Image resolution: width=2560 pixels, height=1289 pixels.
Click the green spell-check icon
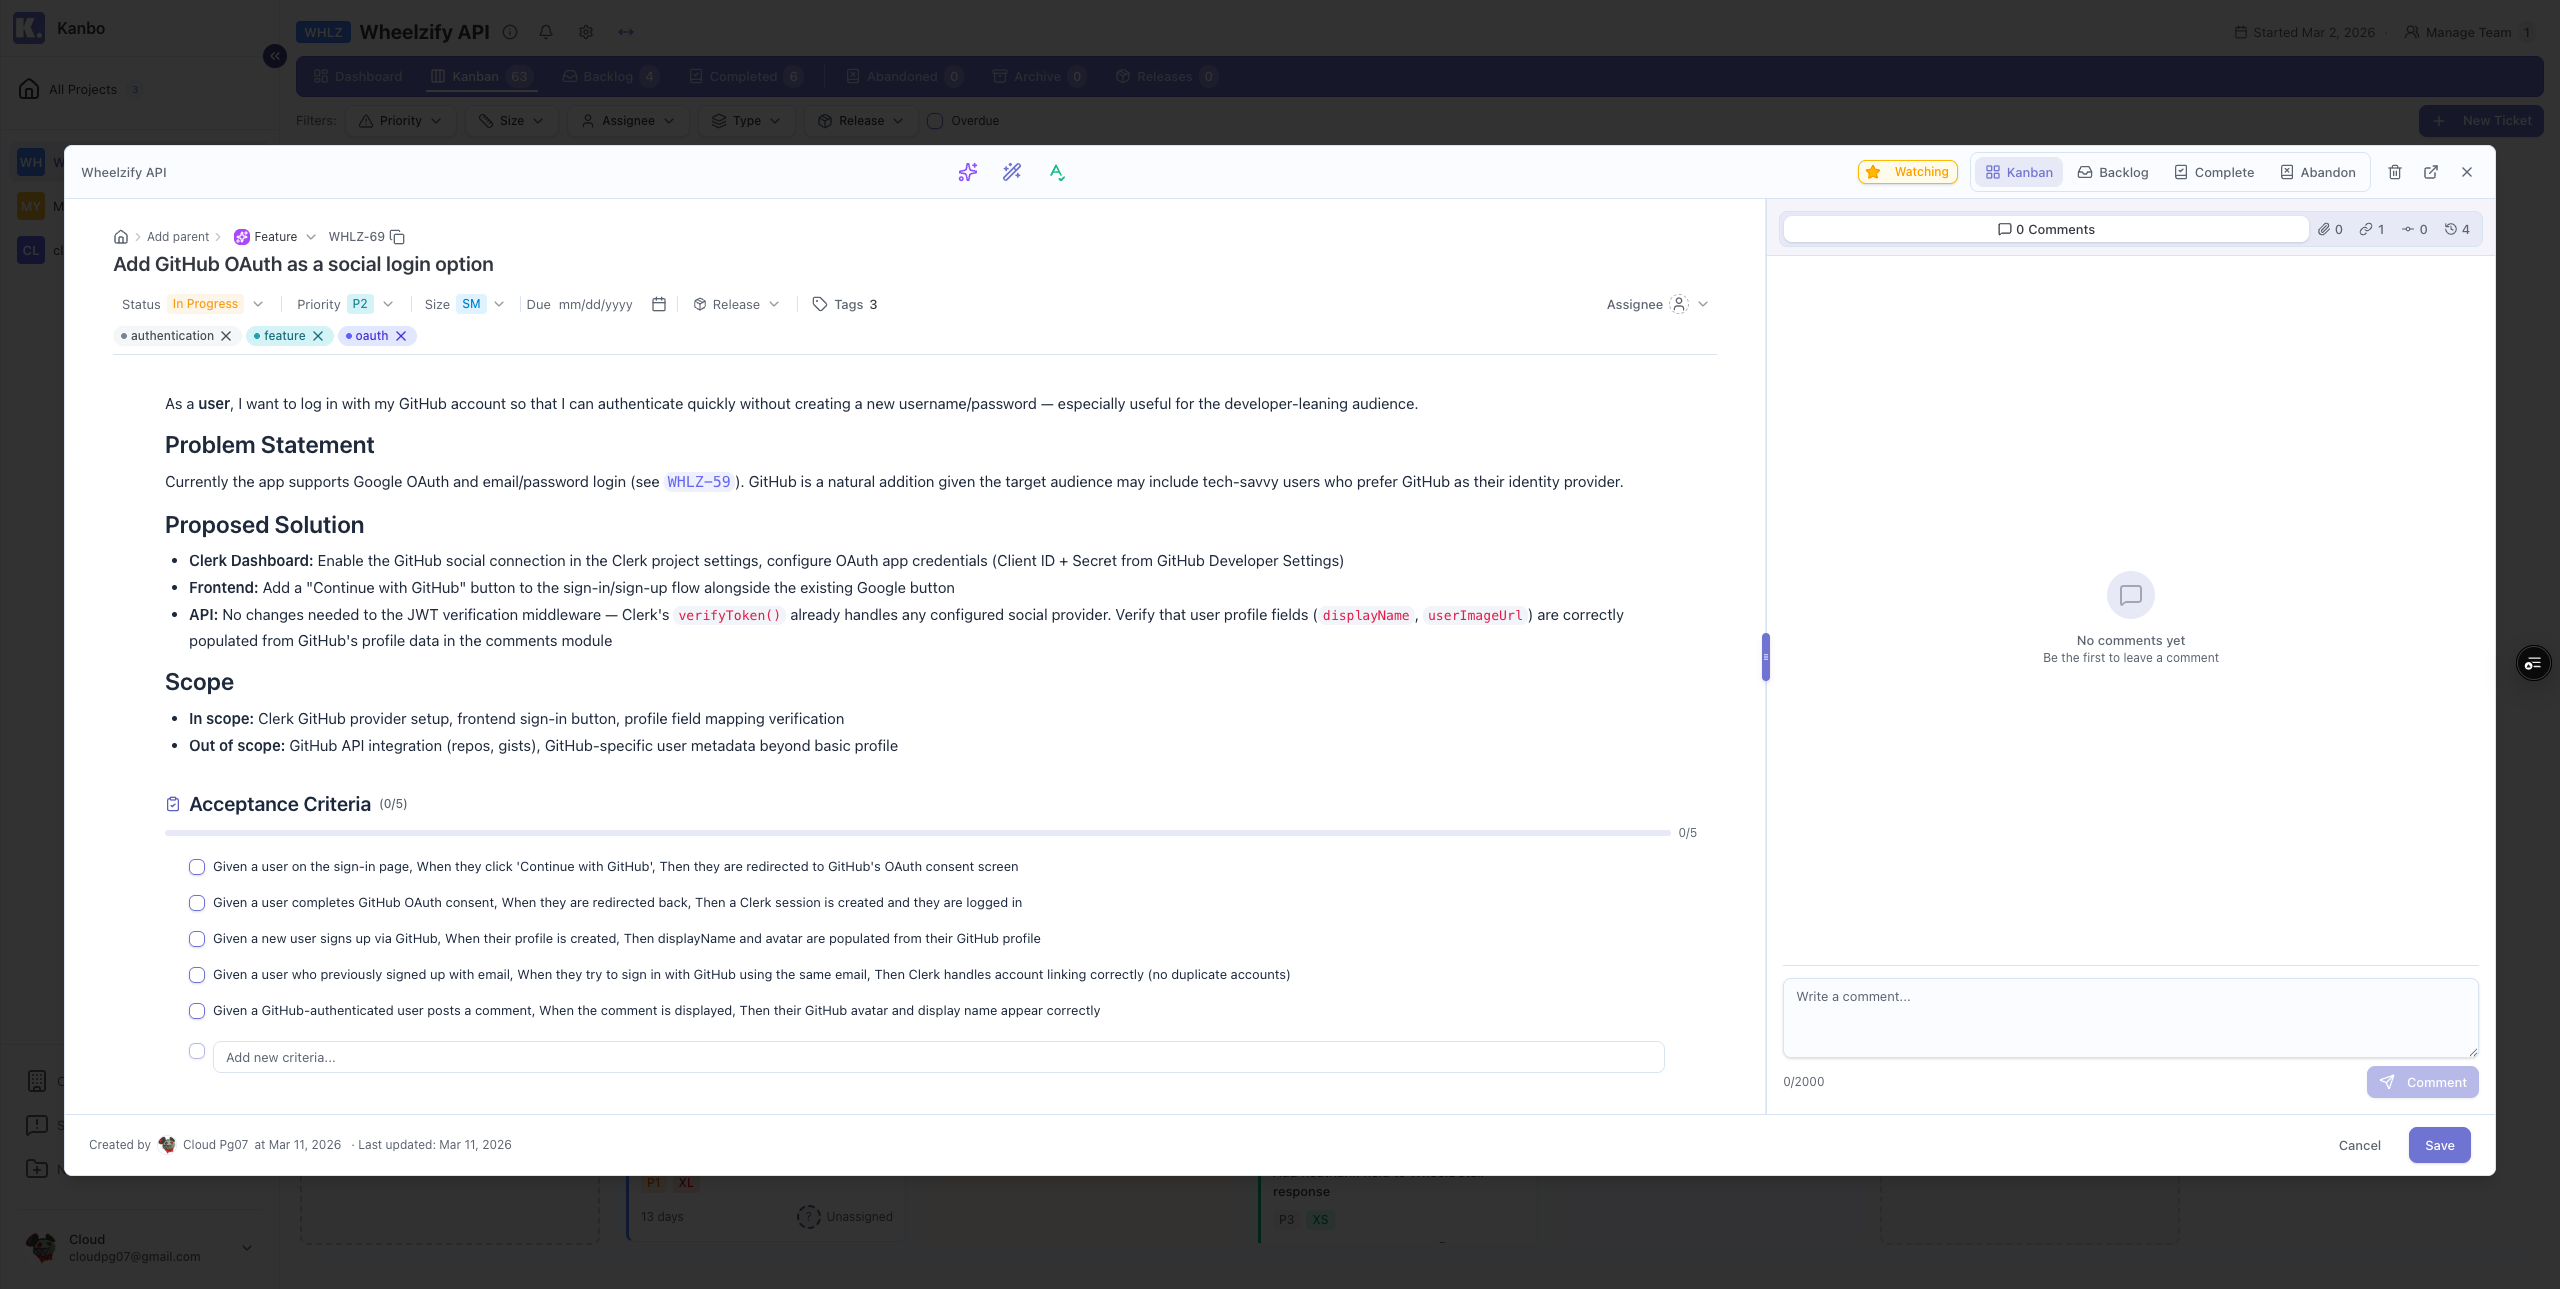coord(1055,172)
